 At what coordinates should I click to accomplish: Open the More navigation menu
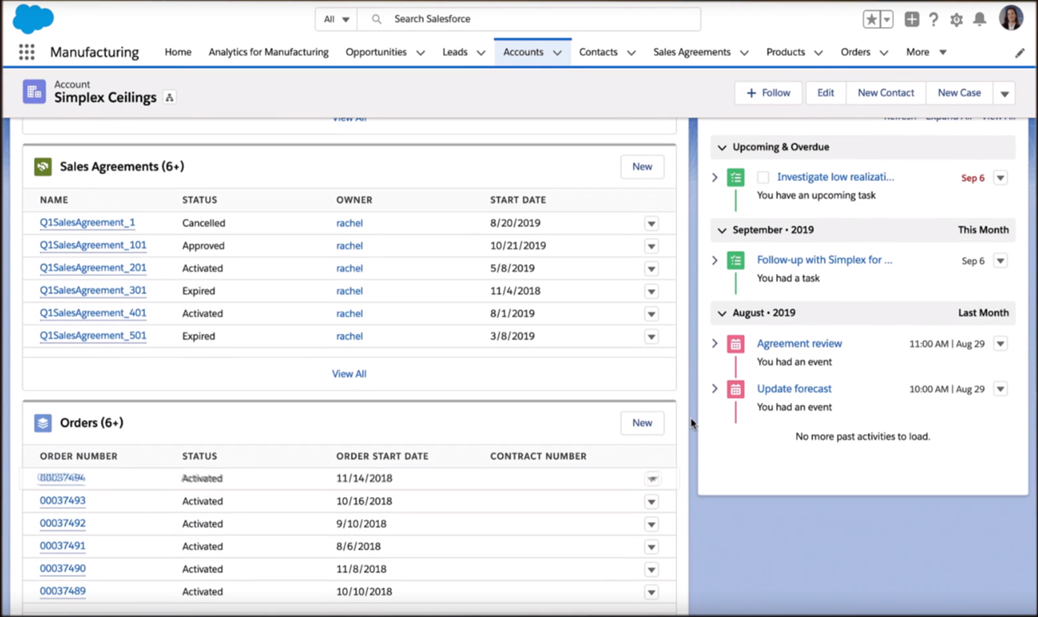point(925,52)
